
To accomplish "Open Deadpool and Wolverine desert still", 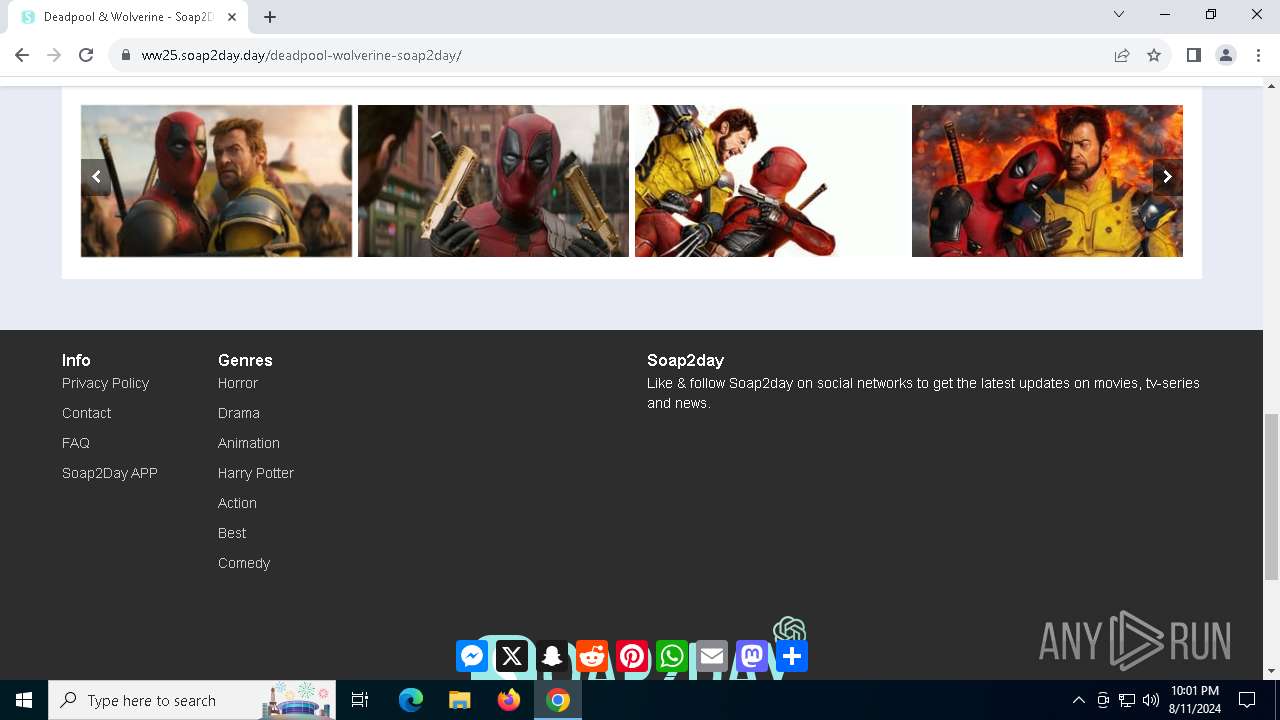I will click(216, 181).
